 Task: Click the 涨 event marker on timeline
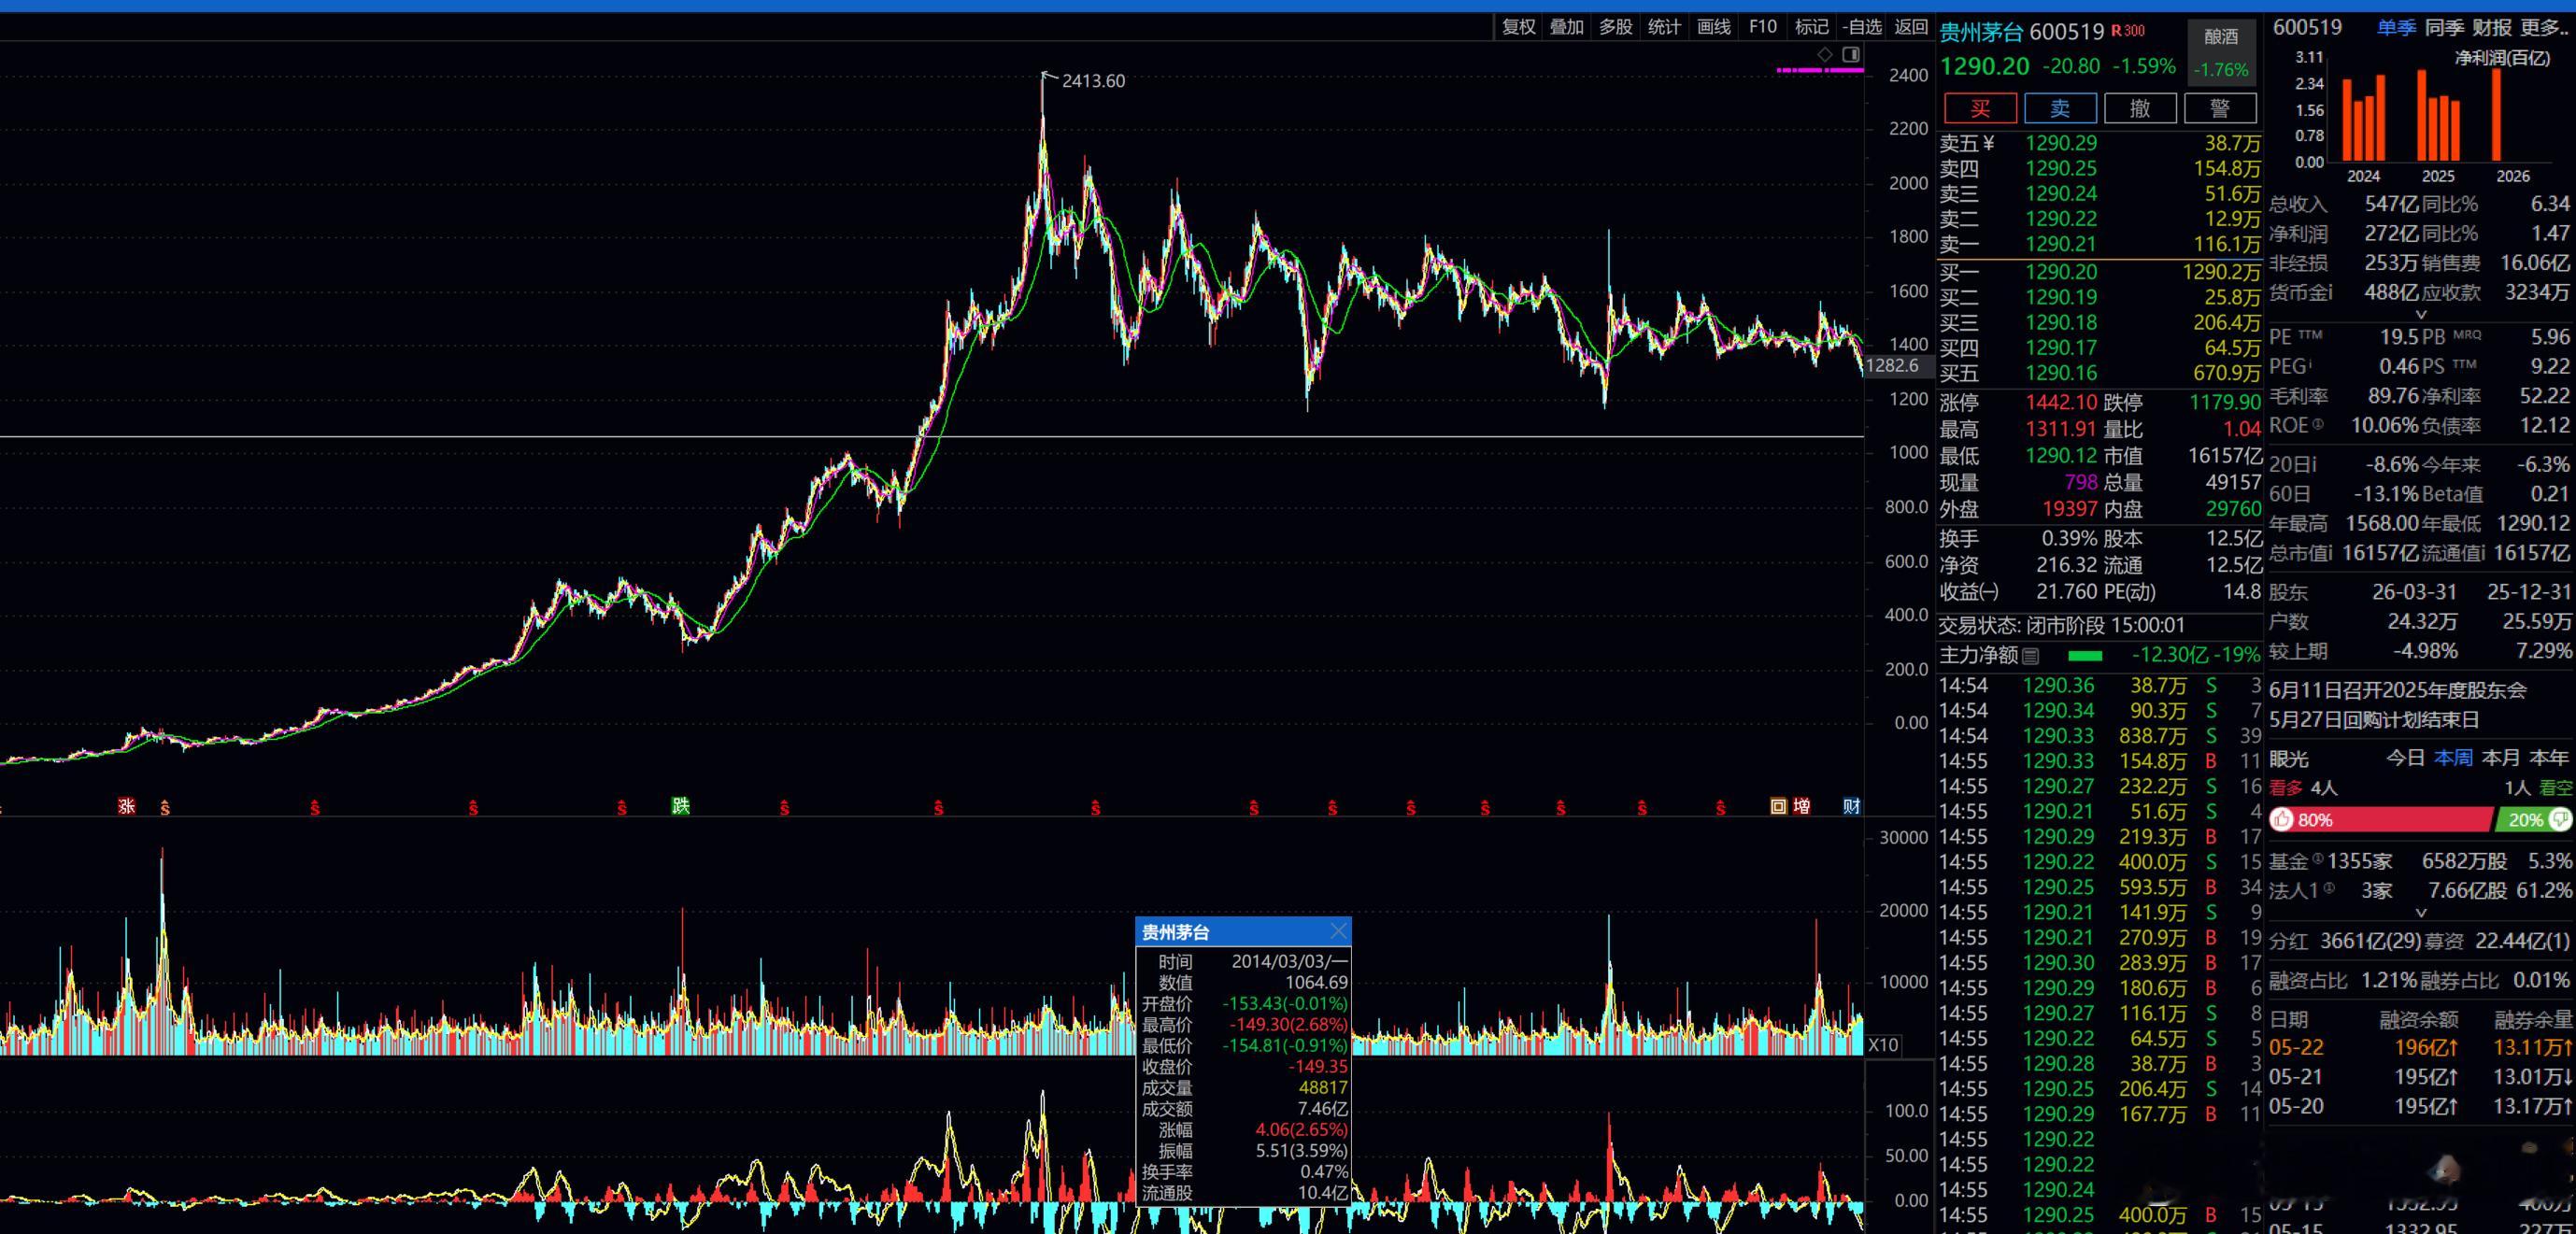tap(126, 806)
